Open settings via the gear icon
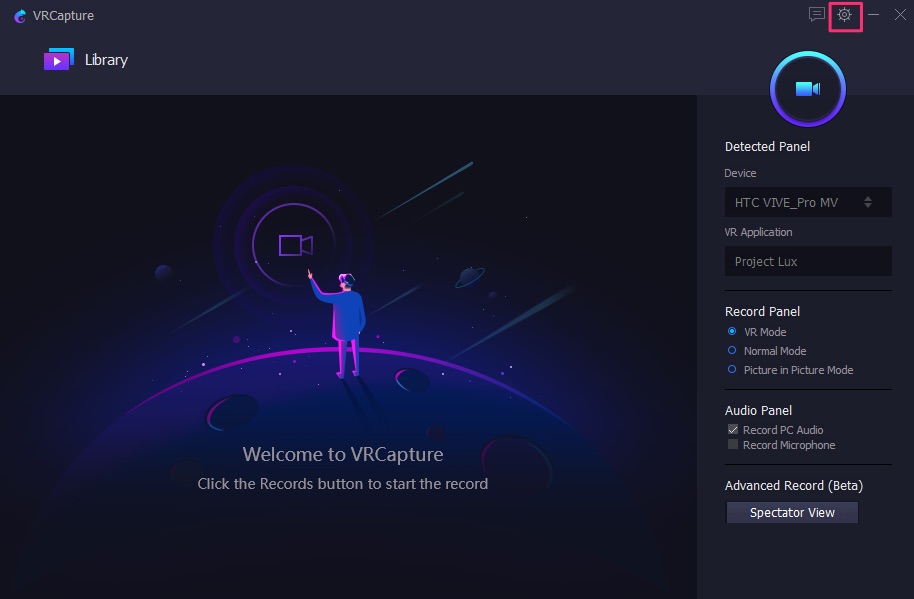914x599 pixels. point(844,15)
